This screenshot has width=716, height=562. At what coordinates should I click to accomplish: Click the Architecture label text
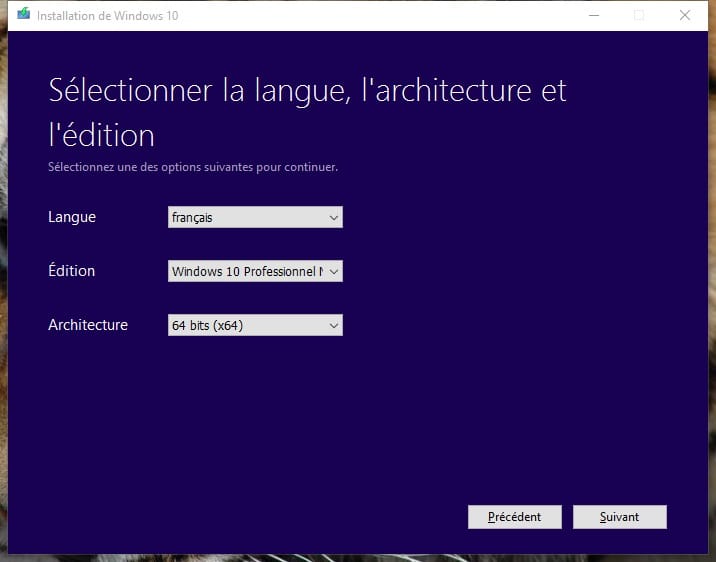(x=88, y=325)
